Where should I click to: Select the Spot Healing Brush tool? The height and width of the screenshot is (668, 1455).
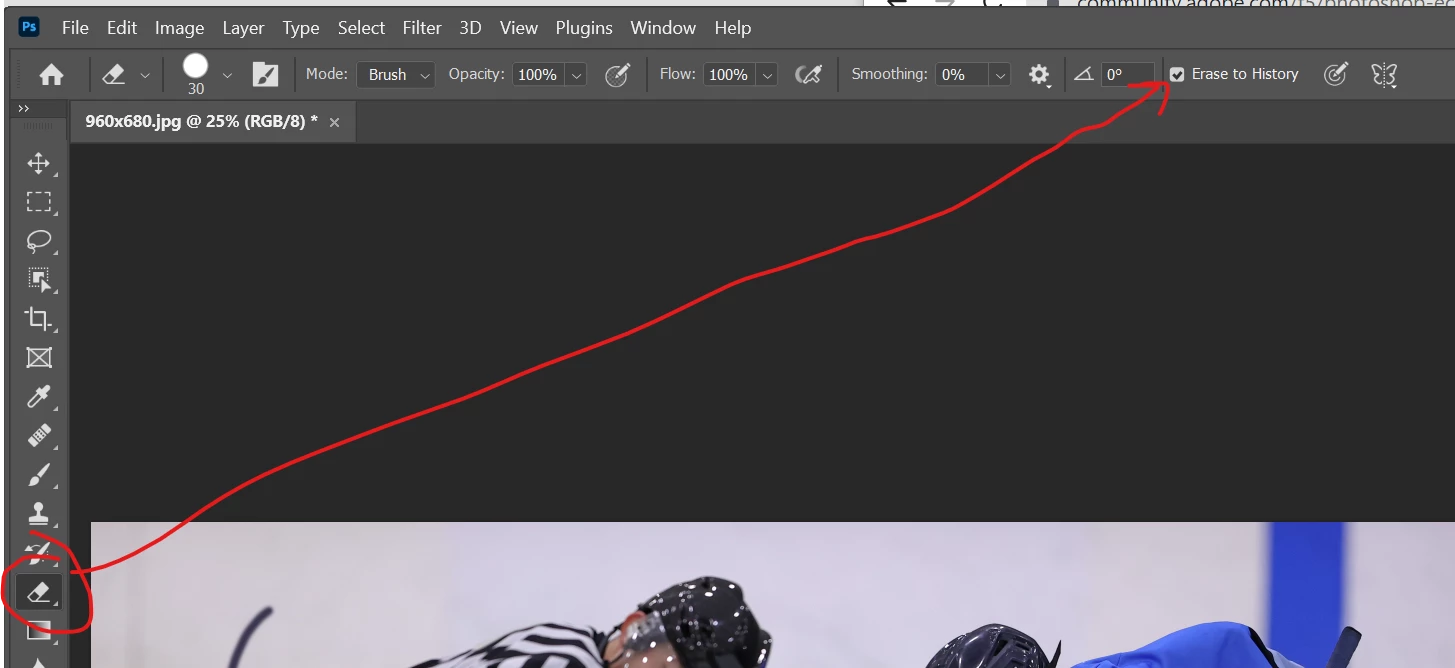coord(38,436)
